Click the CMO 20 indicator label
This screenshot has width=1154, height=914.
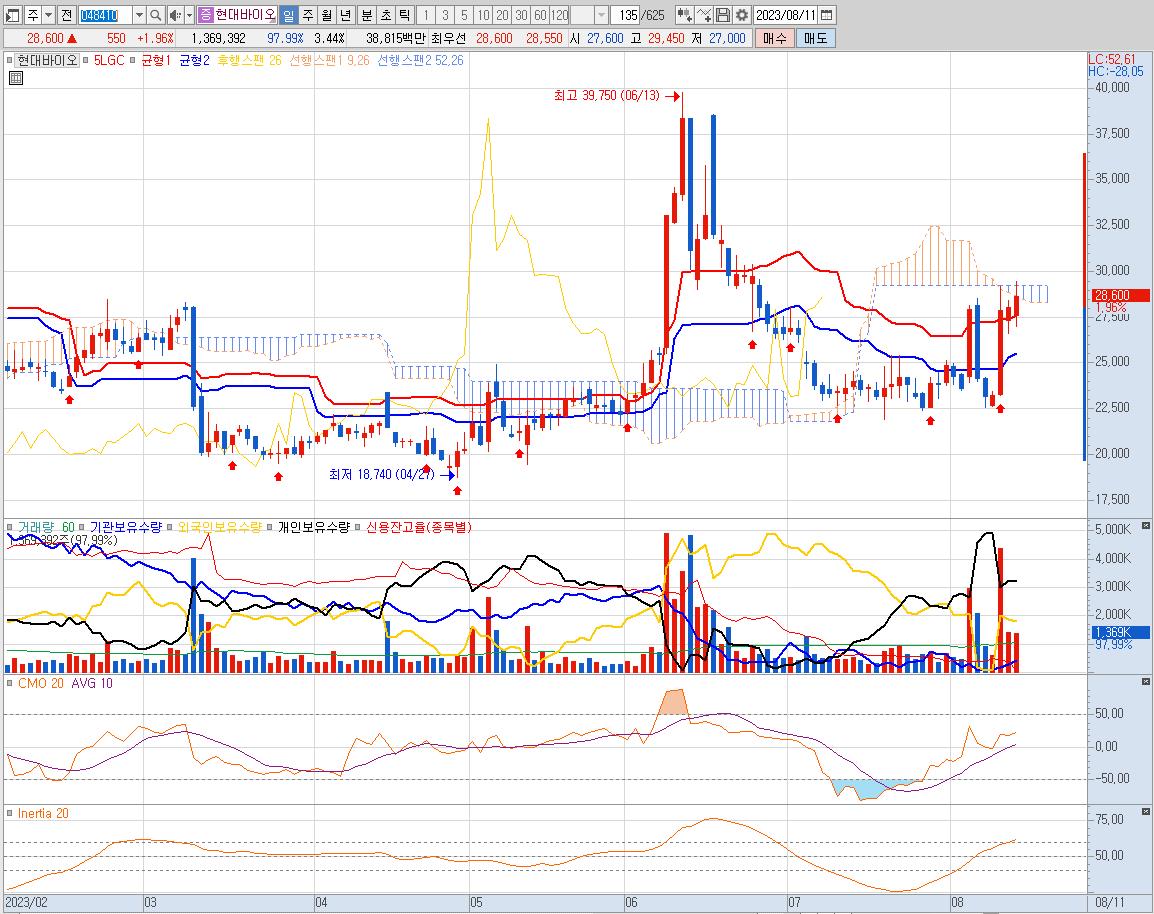(40, 683)
